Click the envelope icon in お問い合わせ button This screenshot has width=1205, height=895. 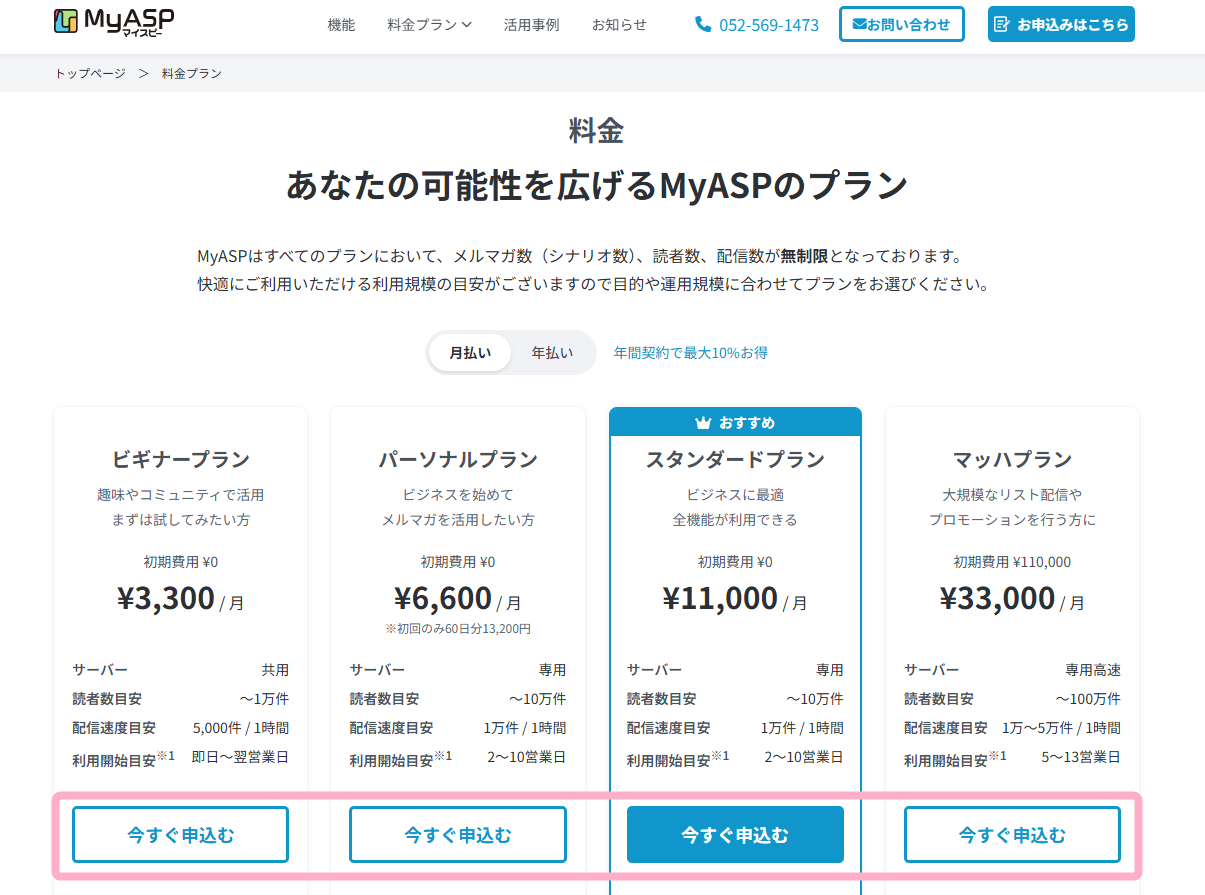tap(857, 25)
